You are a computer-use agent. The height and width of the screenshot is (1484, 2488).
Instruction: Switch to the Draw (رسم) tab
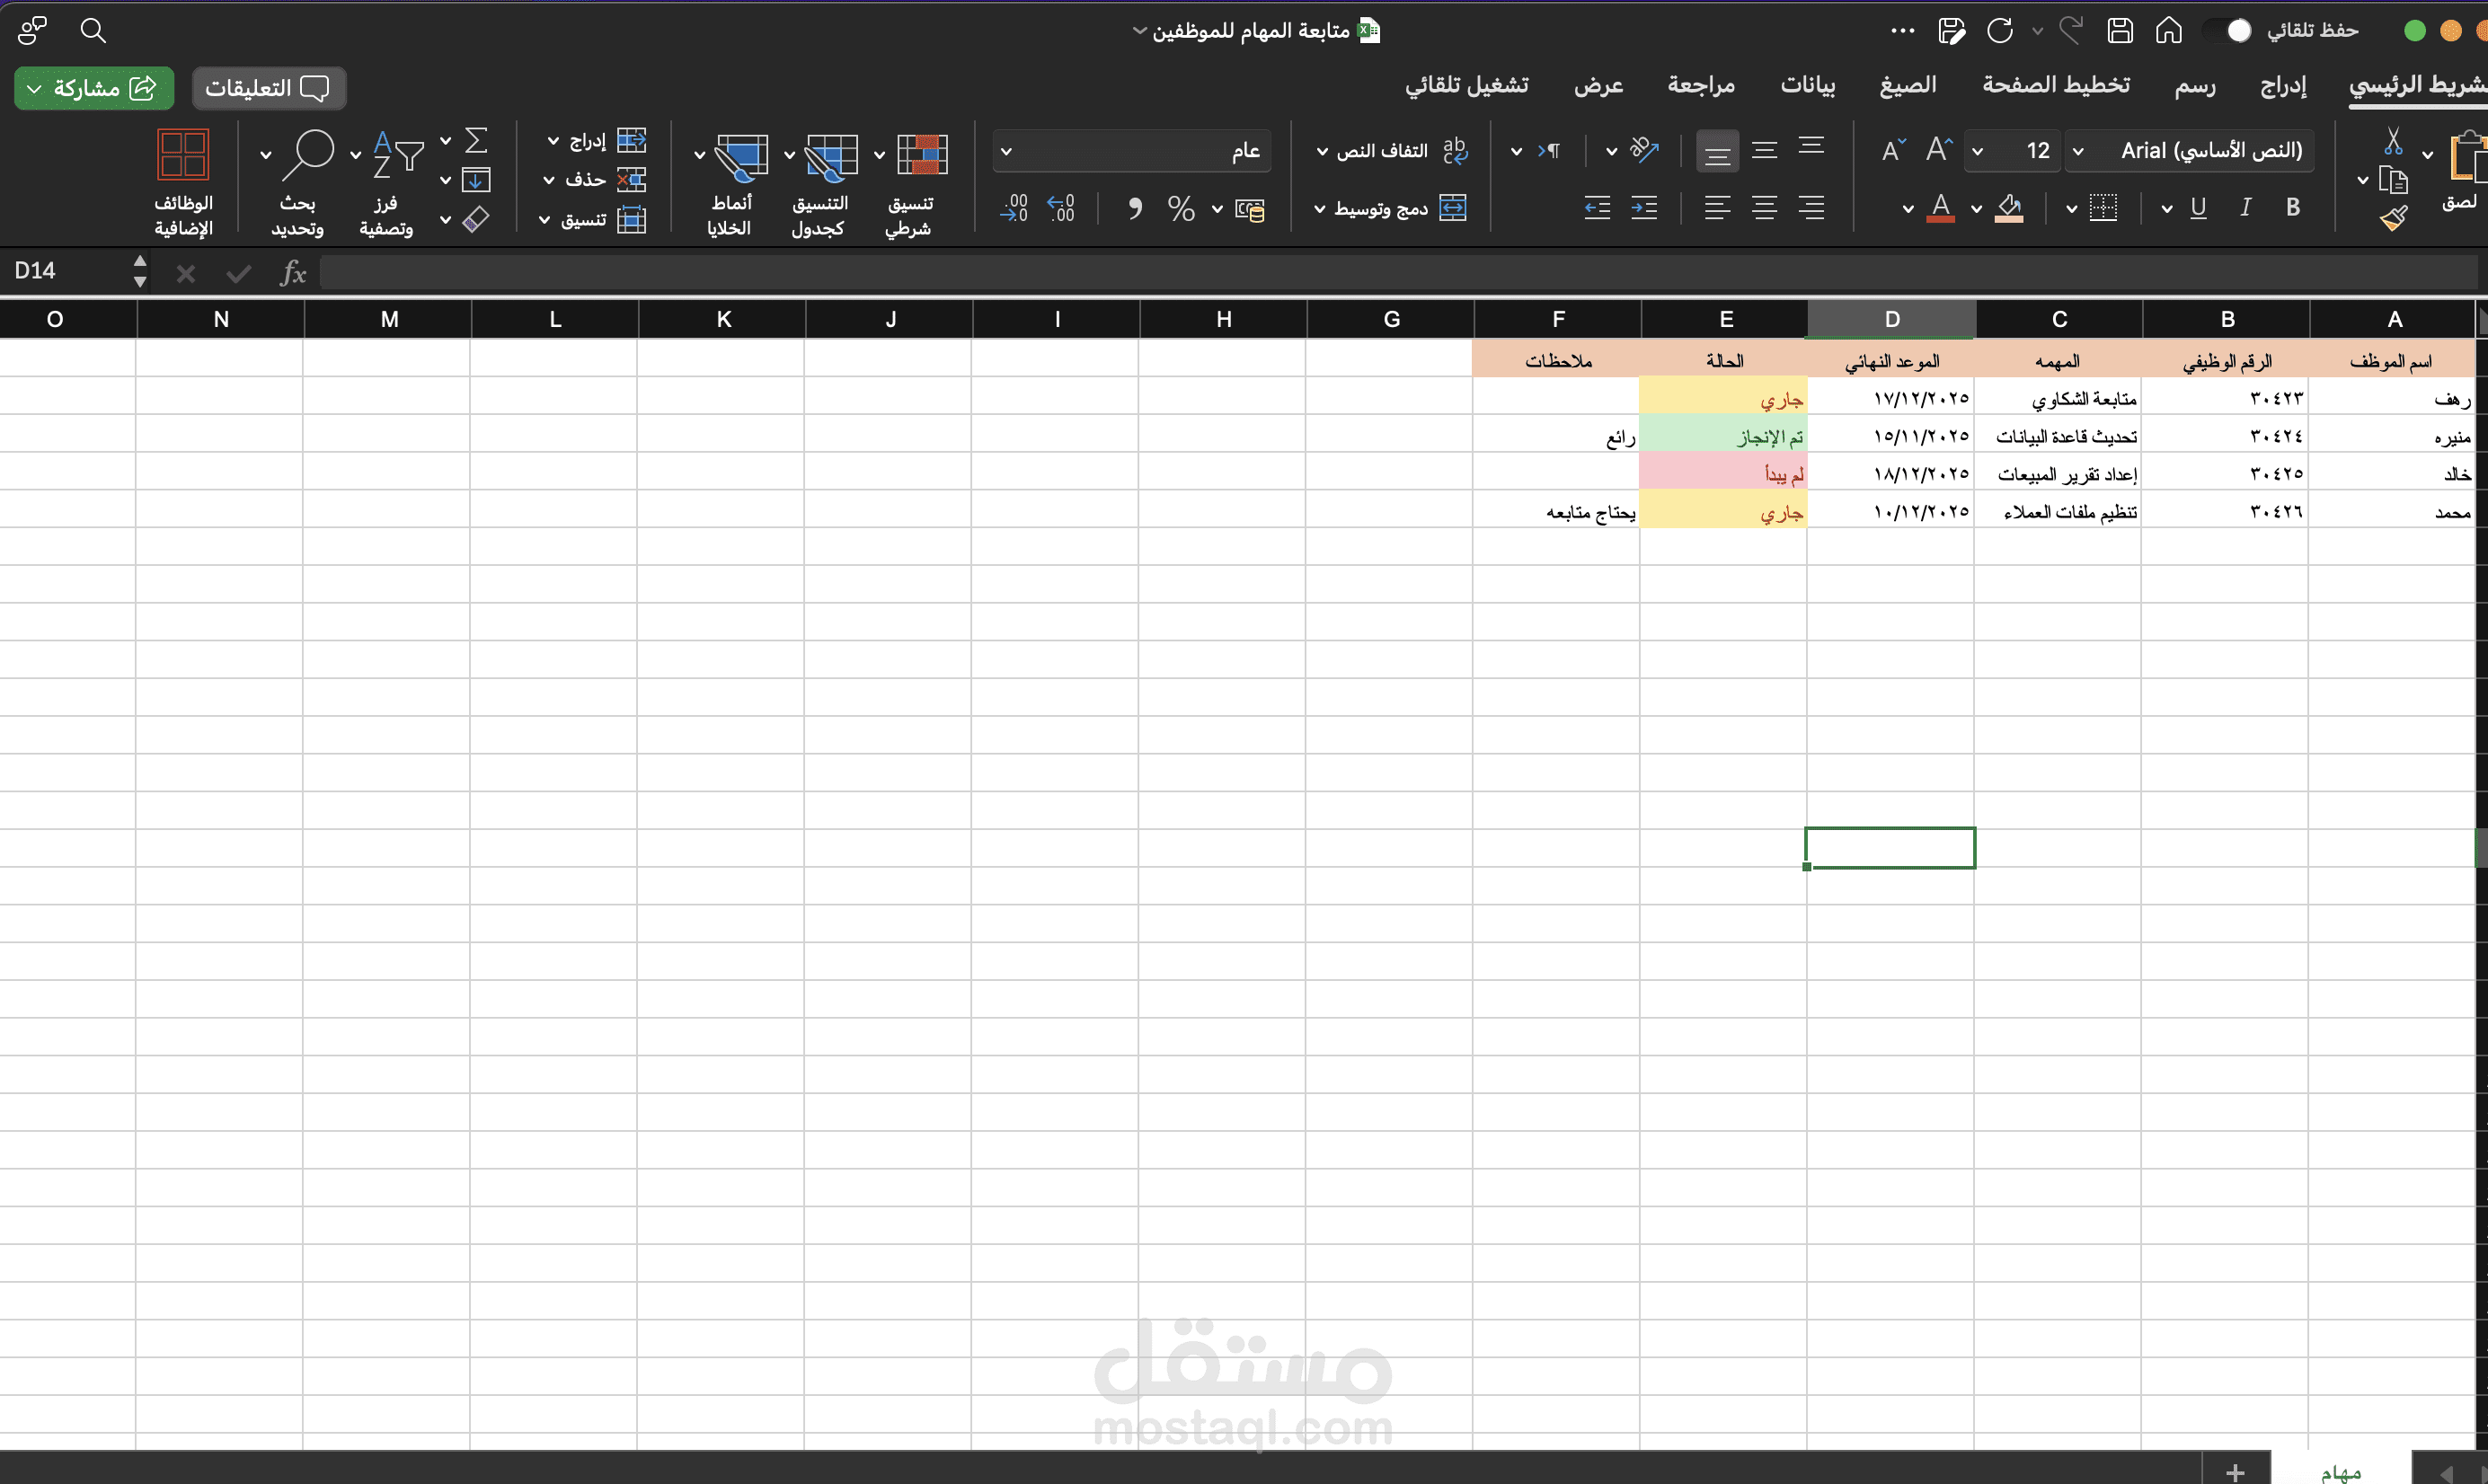2194,86
